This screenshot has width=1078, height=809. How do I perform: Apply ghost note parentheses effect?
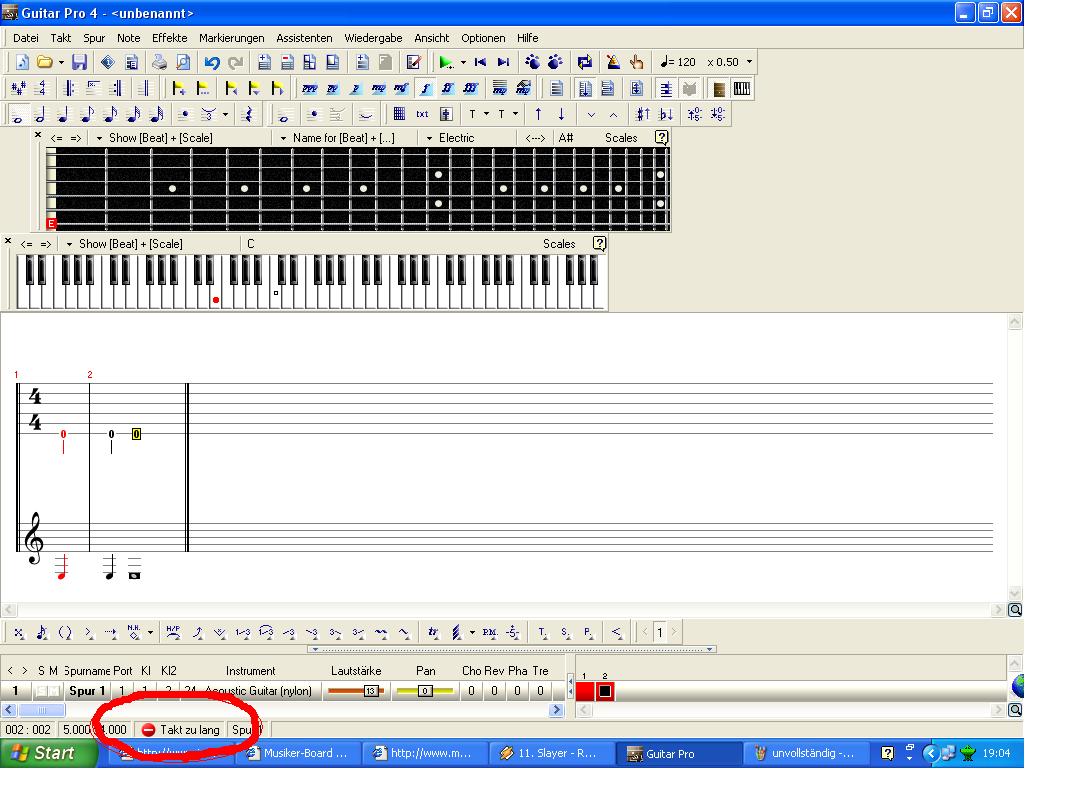coord(65,632)
